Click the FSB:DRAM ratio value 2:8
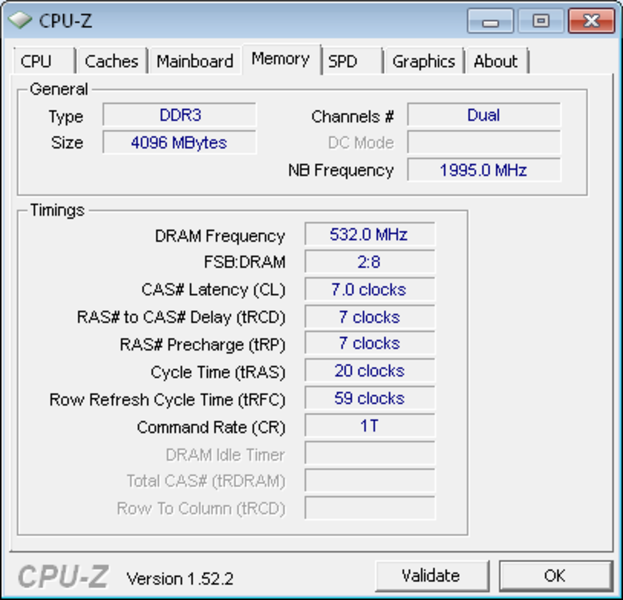Viewport: 623px width, 600px height. point(370,262)
